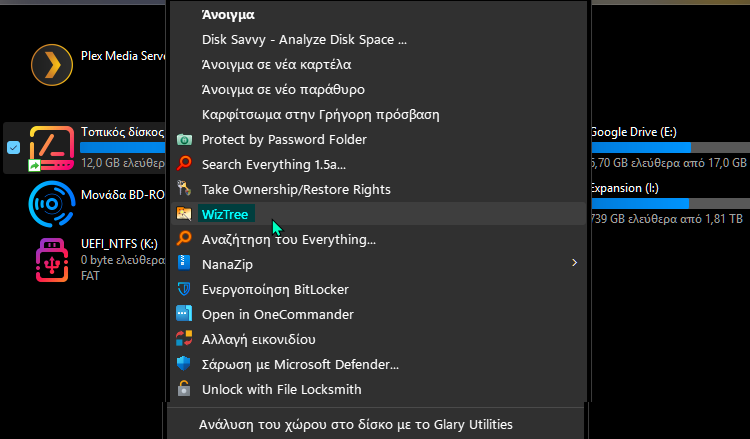Select Άνοιγμα at the top of the menu
Screen dimensions: 750x439
tap(228, 15)
